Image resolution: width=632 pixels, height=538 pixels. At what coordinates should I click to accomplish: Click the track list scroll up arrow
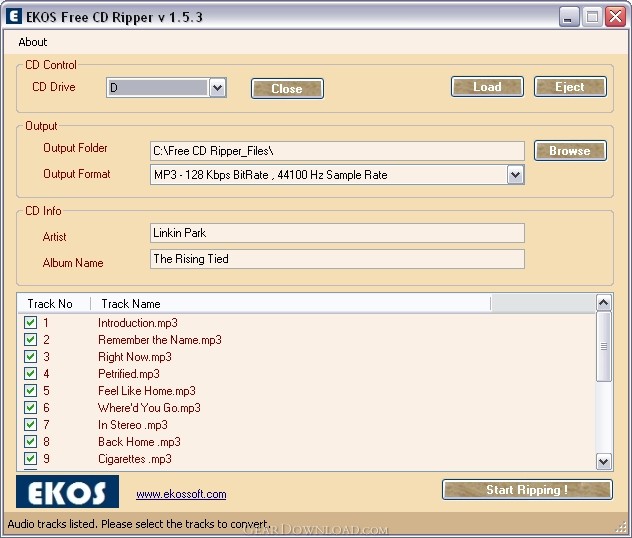click(x=603, y=303)
